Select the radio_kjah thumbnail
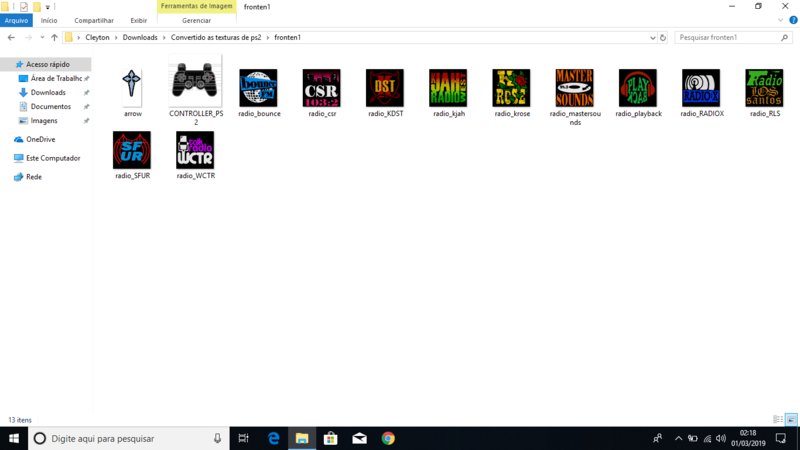800x450 pixels. pos(448,88)
